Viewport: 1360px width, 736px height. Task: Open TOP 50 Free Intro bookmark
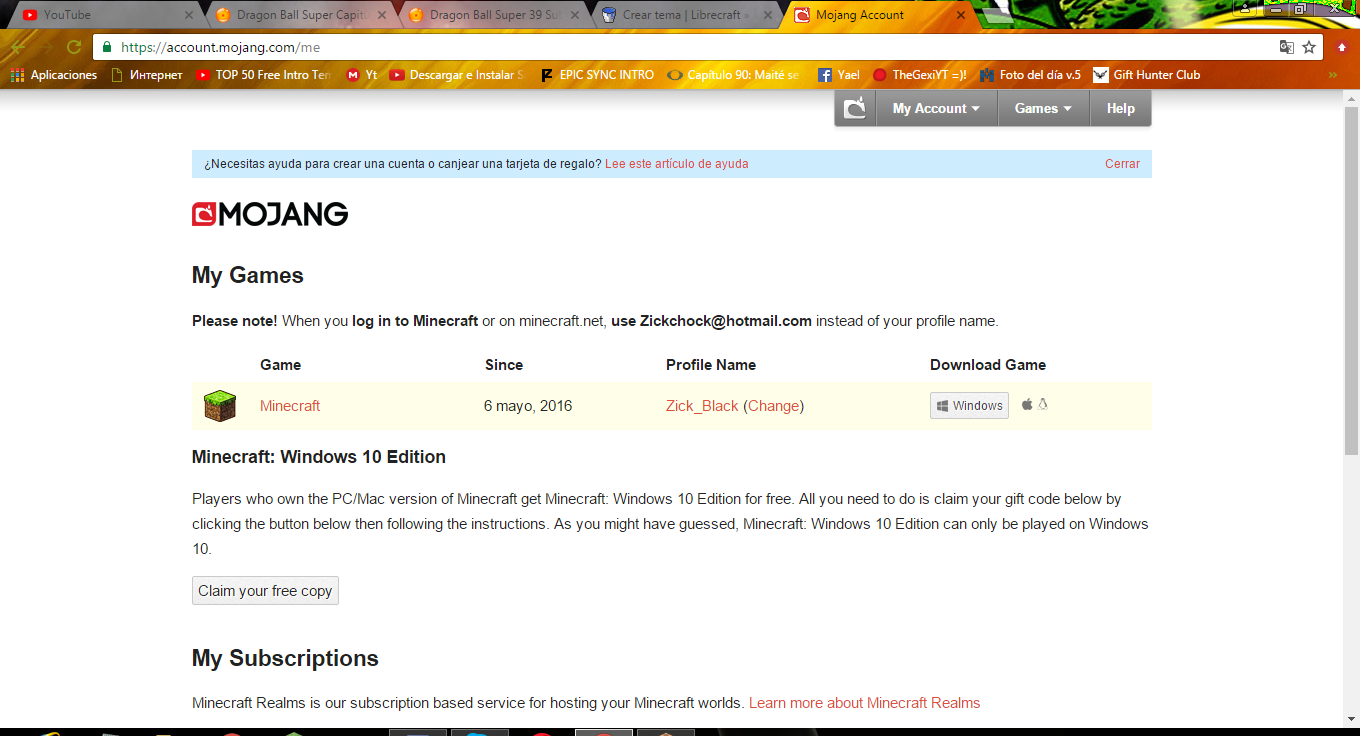point(263,75)
